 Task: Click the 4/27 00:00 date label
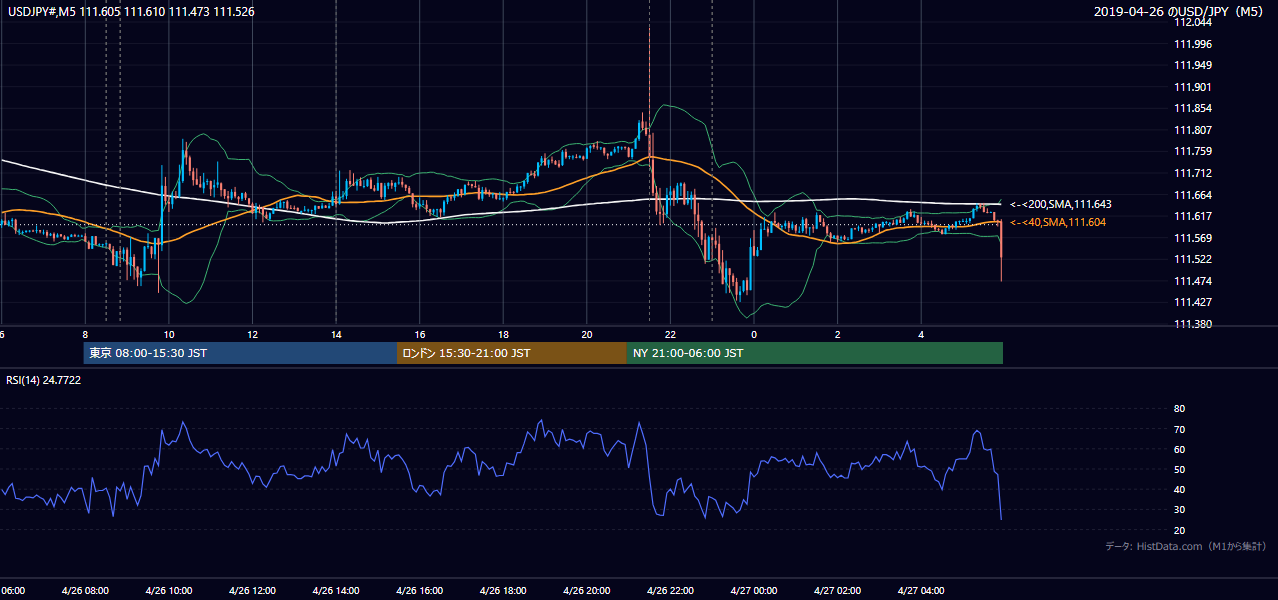(x=753, y=591)
